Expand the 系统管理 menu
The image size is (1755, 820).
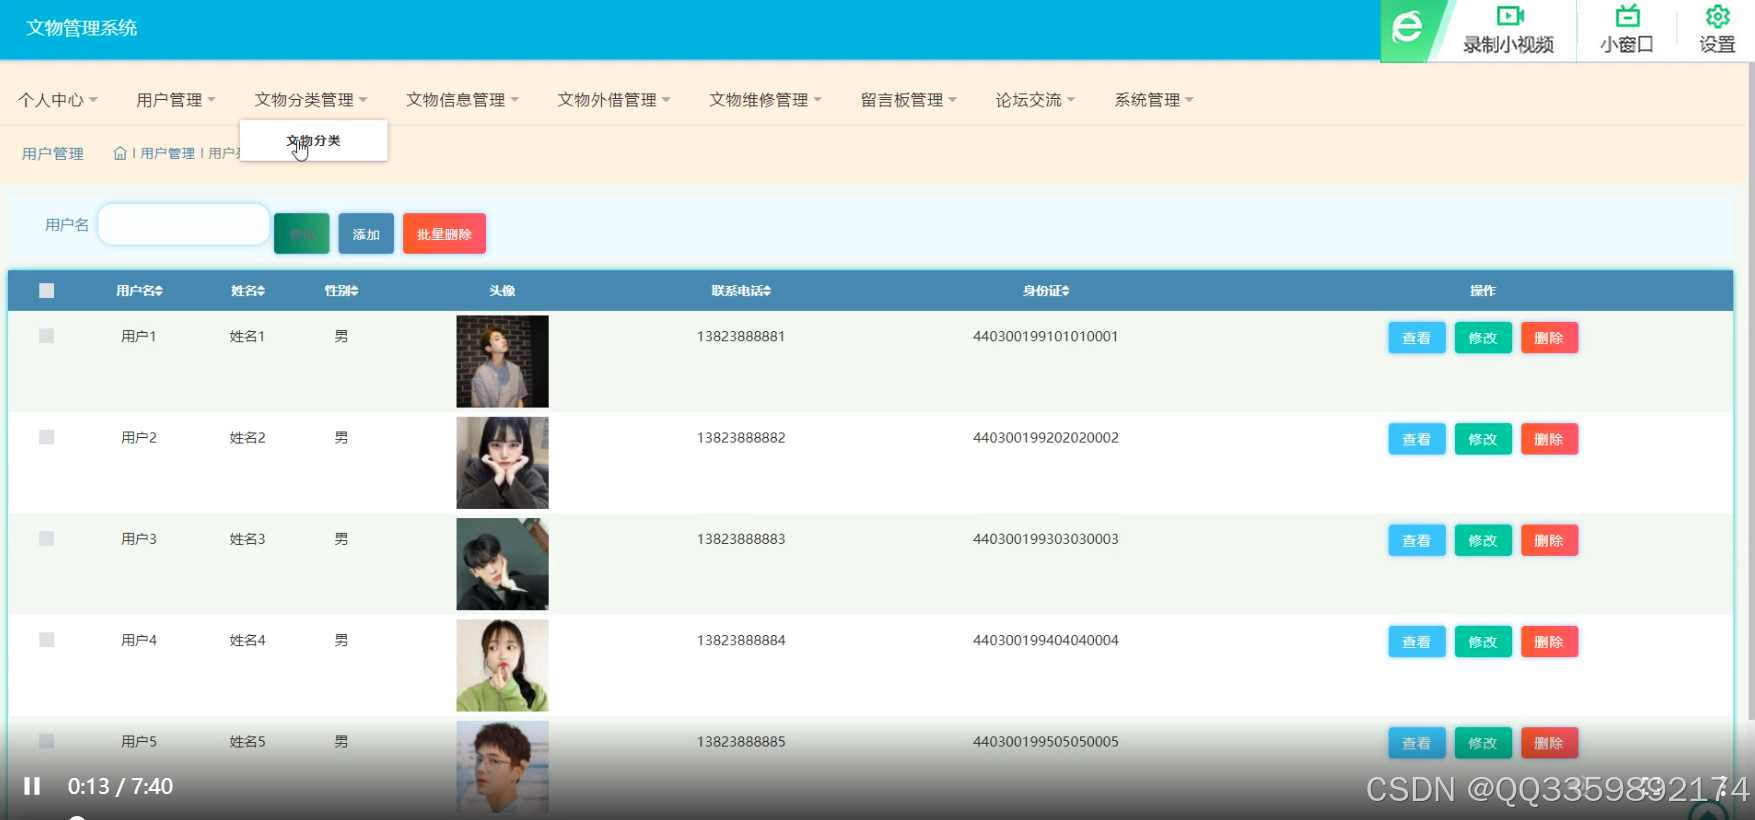tap(1154, 100)
